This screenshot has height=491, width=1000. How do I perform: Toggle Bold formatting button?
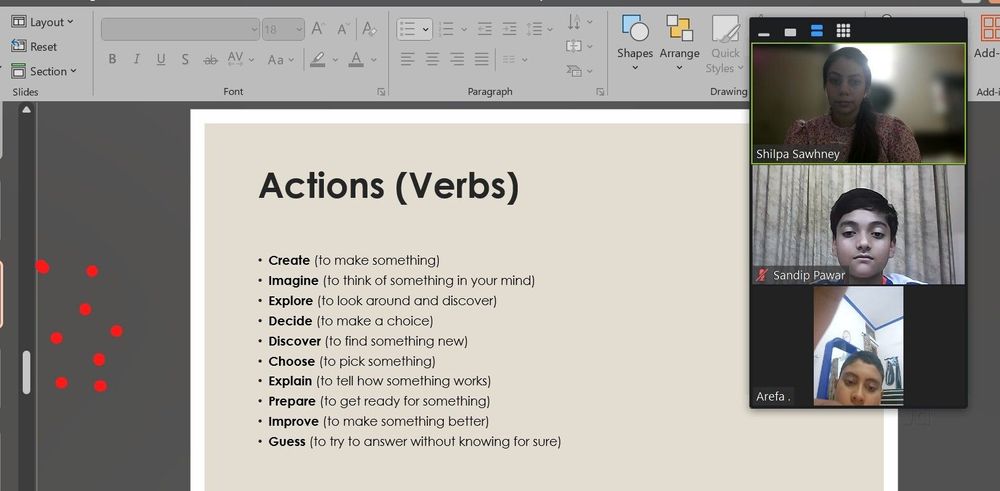[x=112, y=59]
